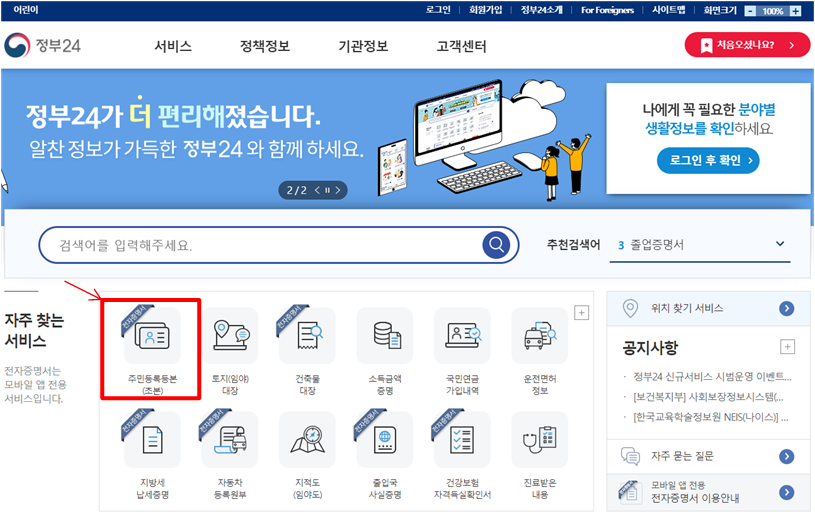The height and width of the screenshot is (523, 815).
Task: Open the 서비스 menu
Action: point(173,46)
